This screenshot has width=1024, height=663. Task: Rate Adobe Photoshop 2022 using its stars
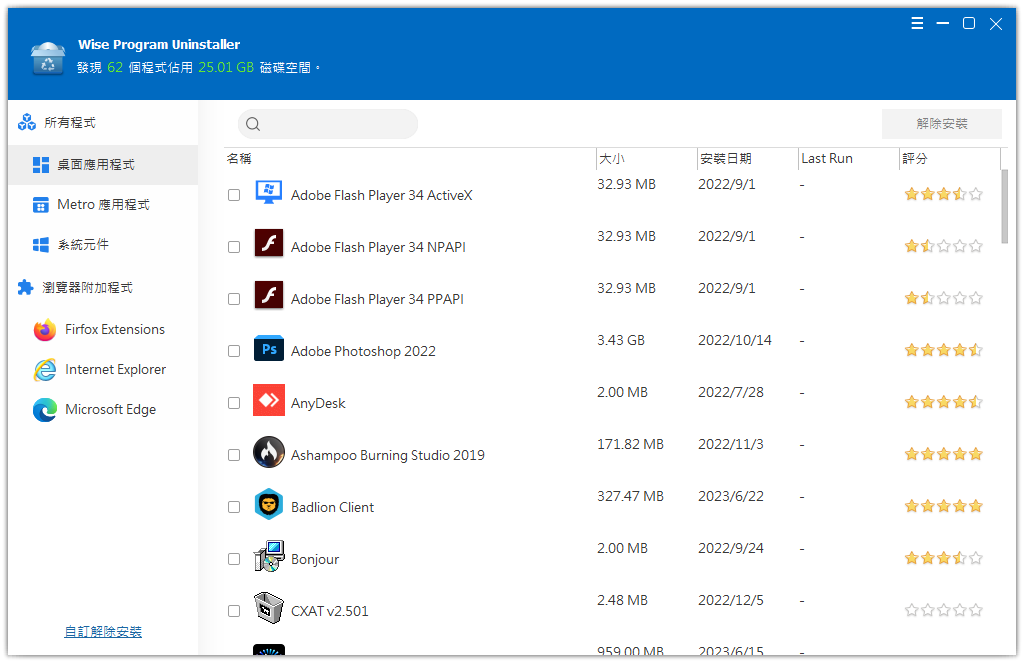(943, 350)
